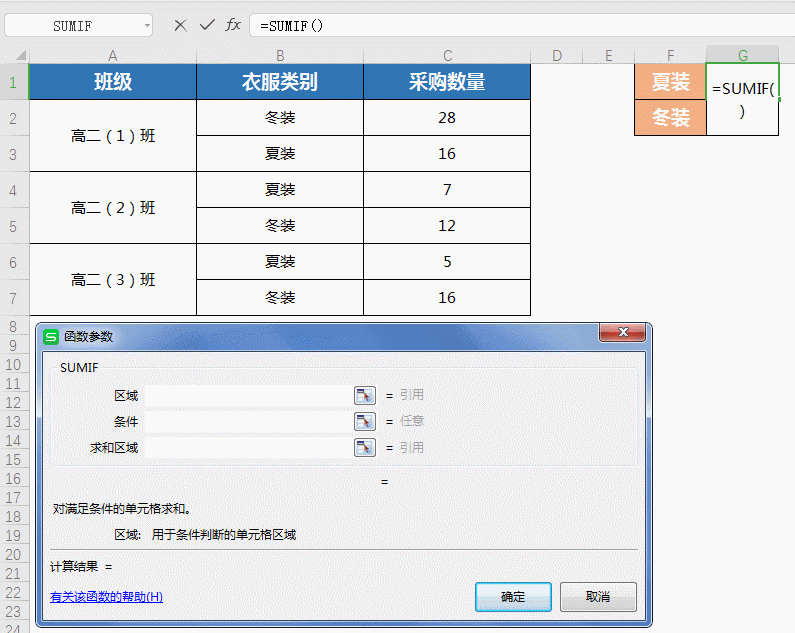The image size is (795, 633).
Task: Cancel formula entry with the X icon
Action: [x=180, y=25]
